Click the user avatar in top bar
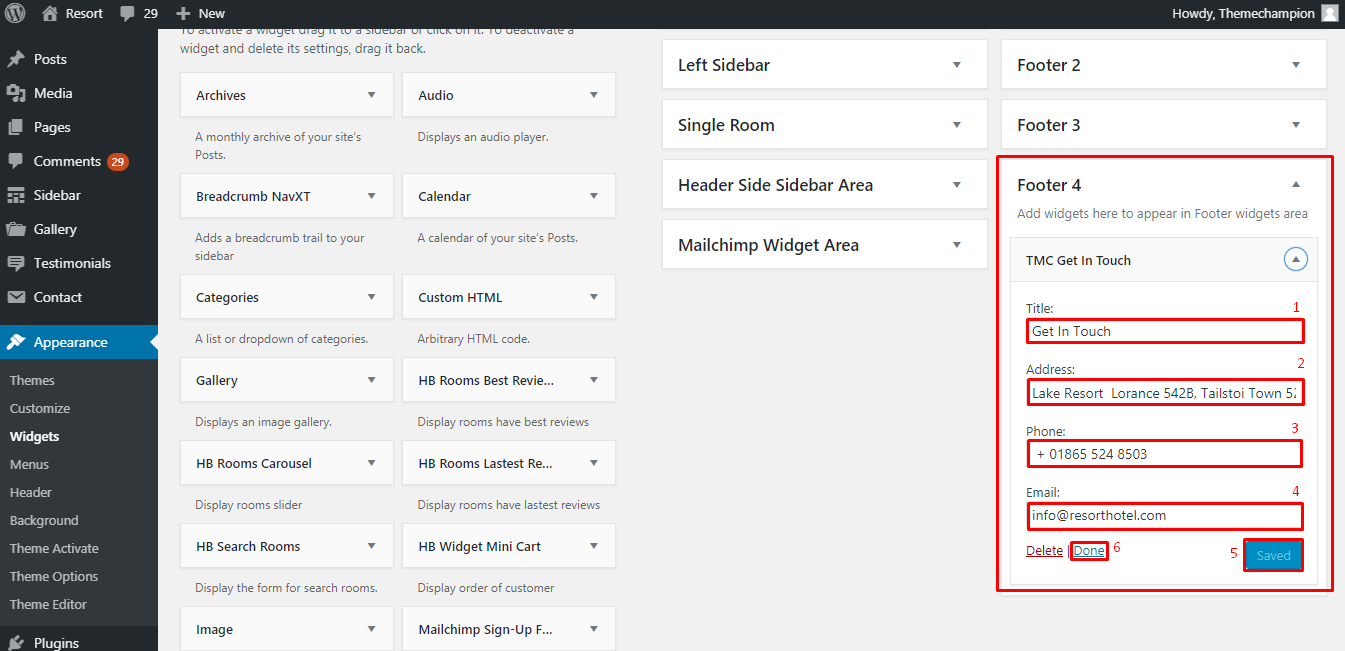Viewport: 1345px width, 651px height. tap(1329, 13)
